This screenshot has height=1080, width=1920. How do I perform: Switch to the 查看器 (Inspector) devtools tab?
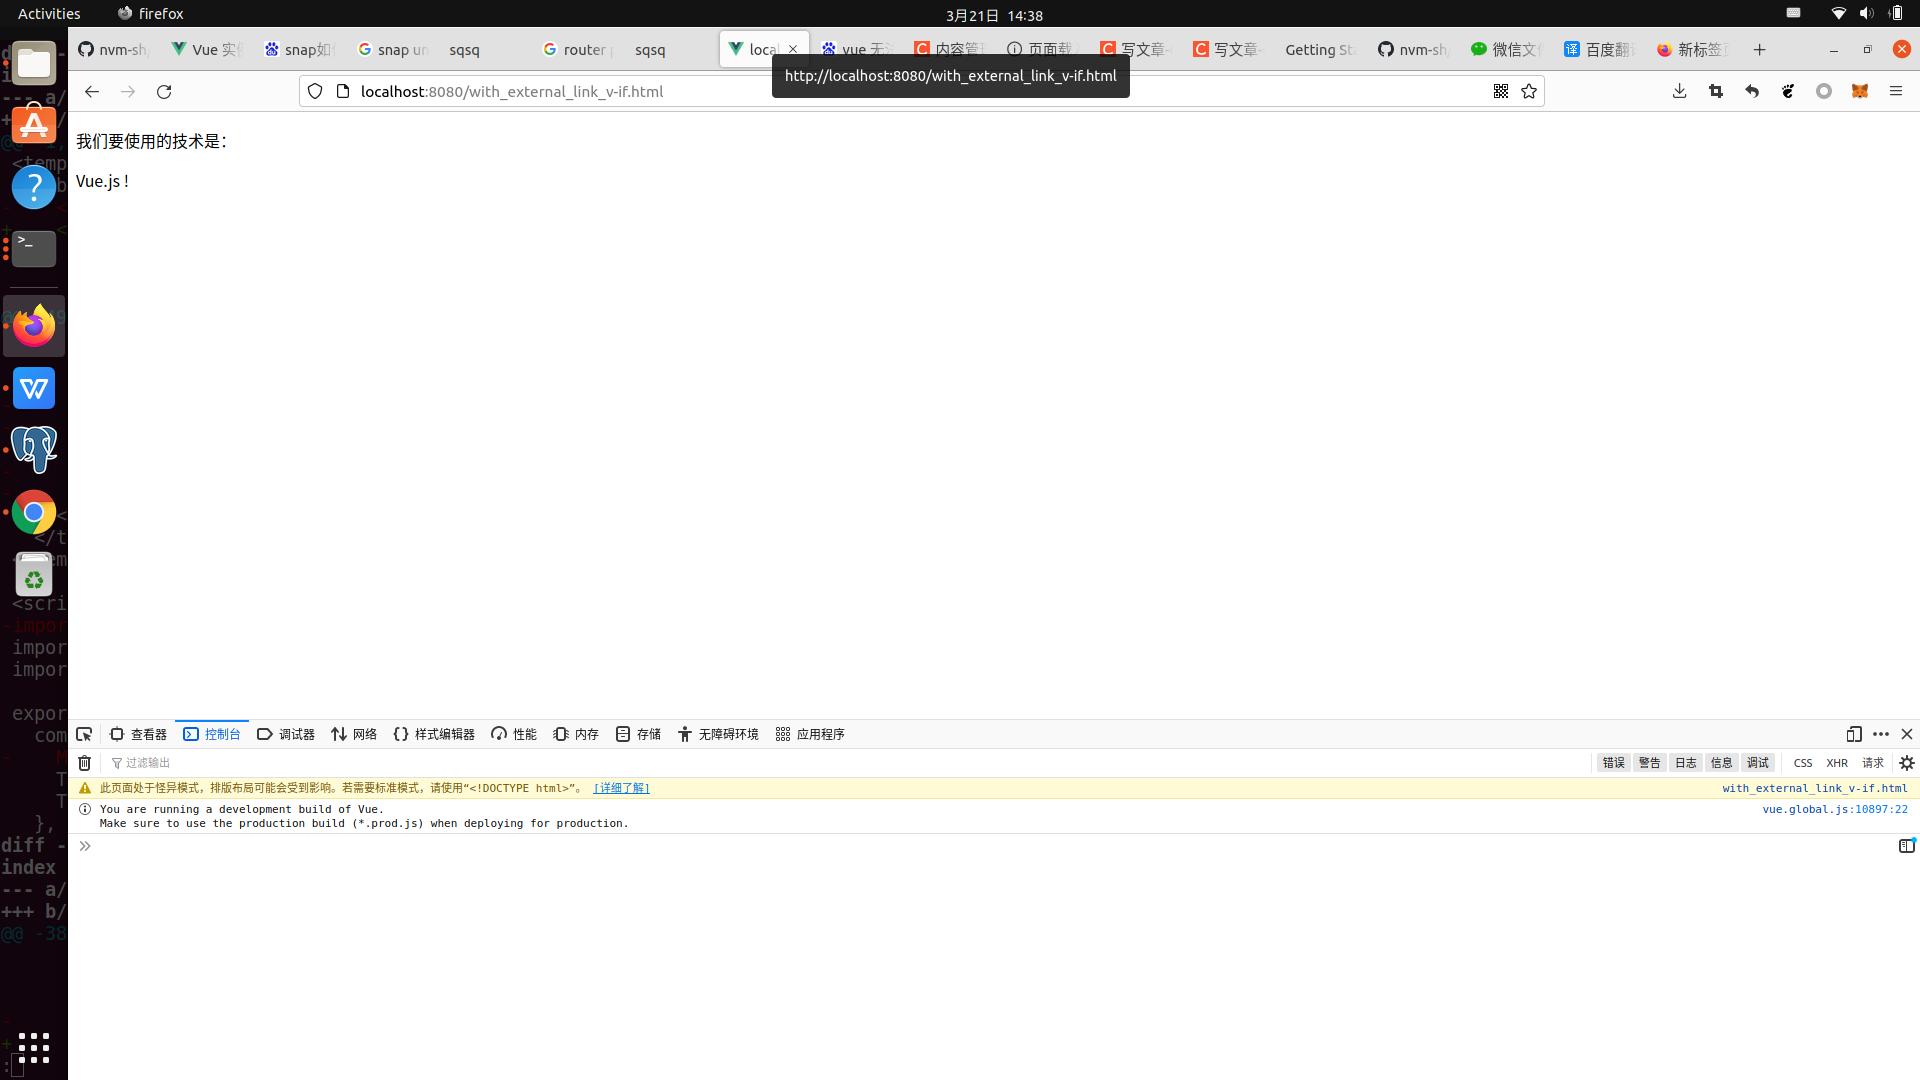pyautogui.click(x=139, y=734)
